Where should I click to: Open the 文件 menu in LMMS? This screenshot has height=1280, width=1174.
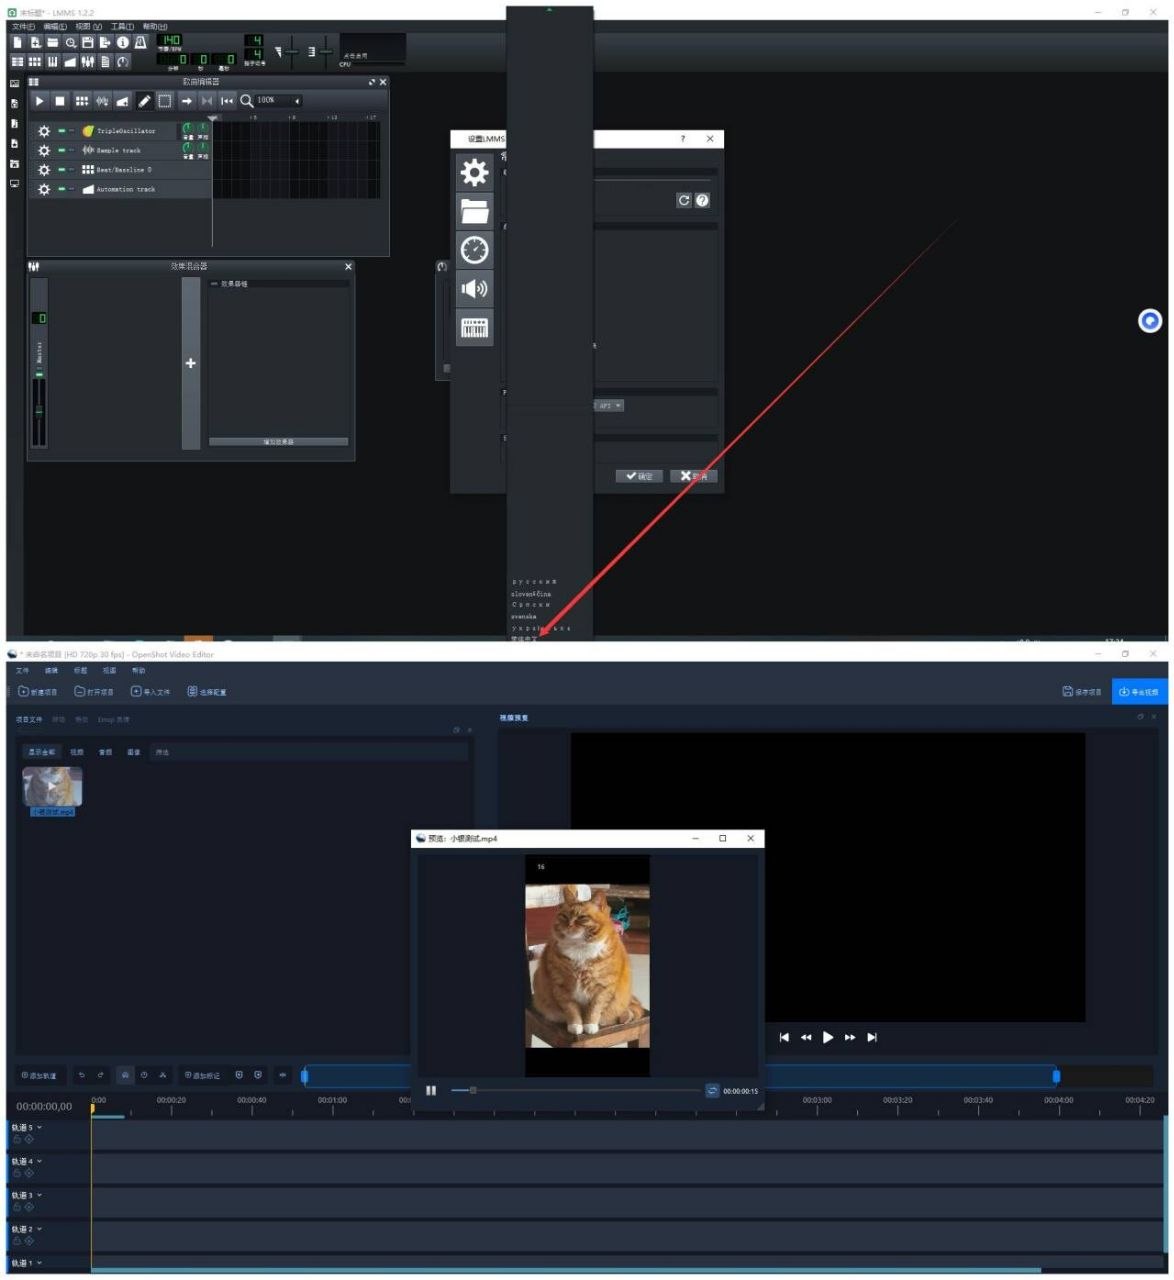click(x=24, y=27)
